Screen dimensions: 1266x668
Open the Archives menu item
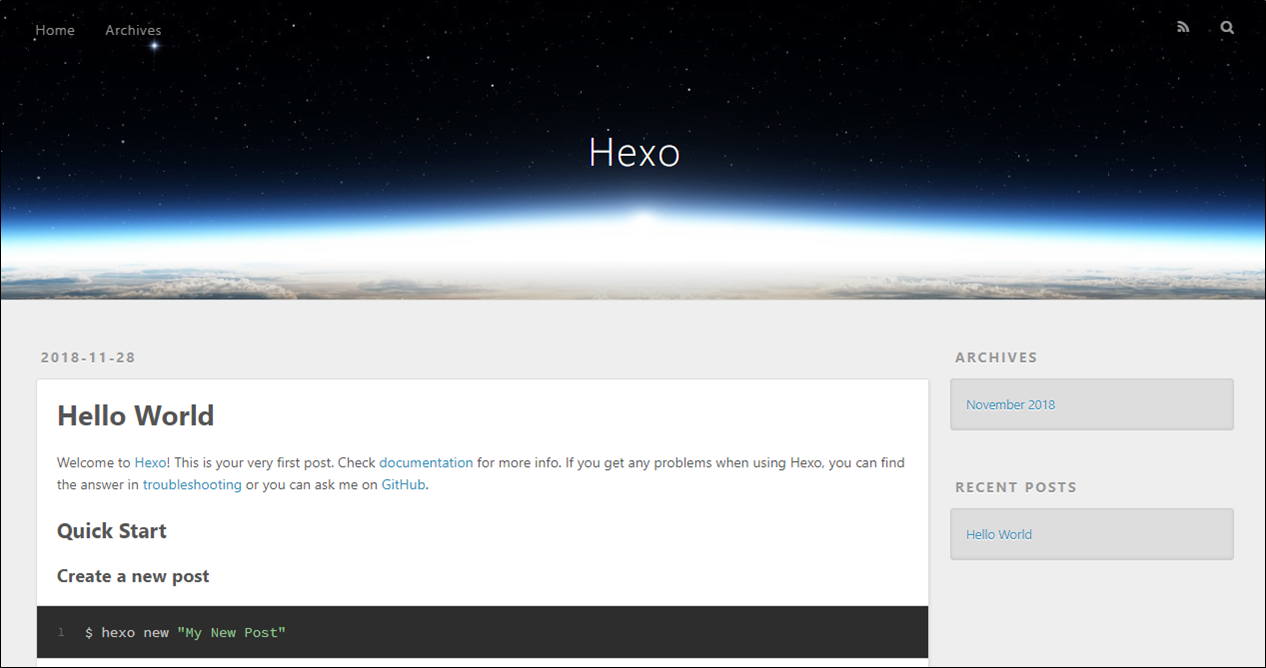pyautogui.click(x=133, y=30)
